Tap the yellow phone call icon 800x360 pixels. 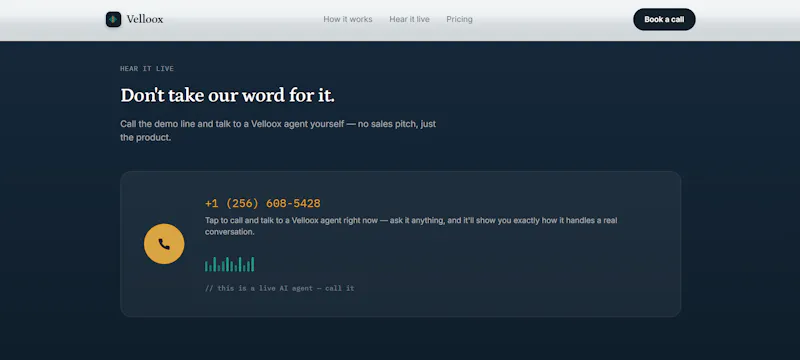tap(164, 244)
